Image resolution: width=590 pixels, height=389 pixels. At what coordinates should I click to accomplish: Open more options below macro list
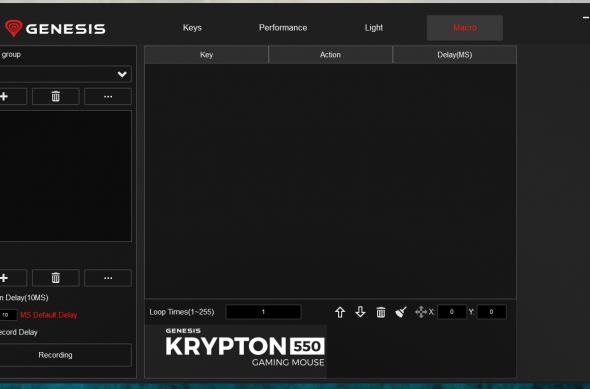pos(108,278)
